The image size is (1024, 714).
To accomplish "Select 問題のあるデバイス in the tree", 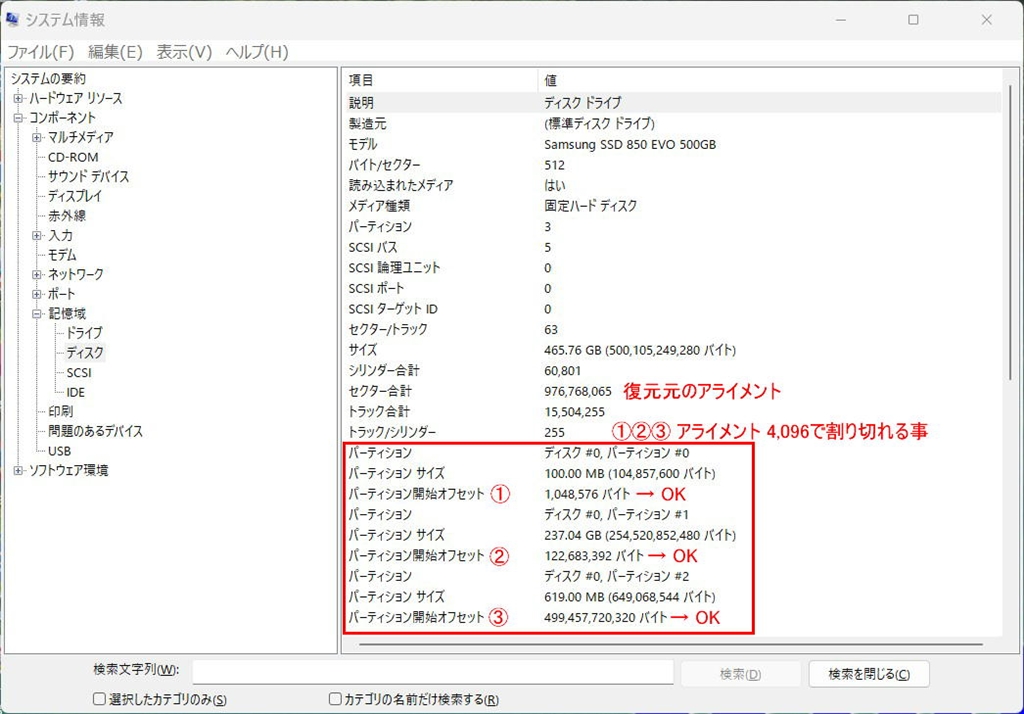I will point(95,431).
